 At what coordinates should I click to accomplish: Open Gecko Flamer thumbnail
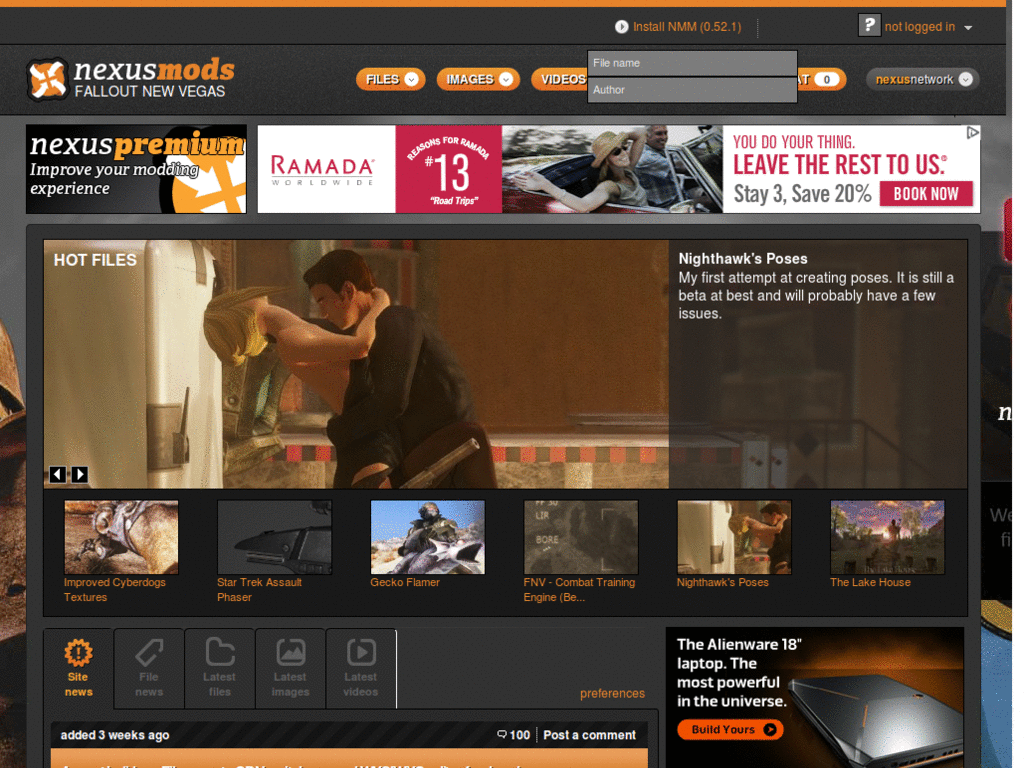(428, 537)
